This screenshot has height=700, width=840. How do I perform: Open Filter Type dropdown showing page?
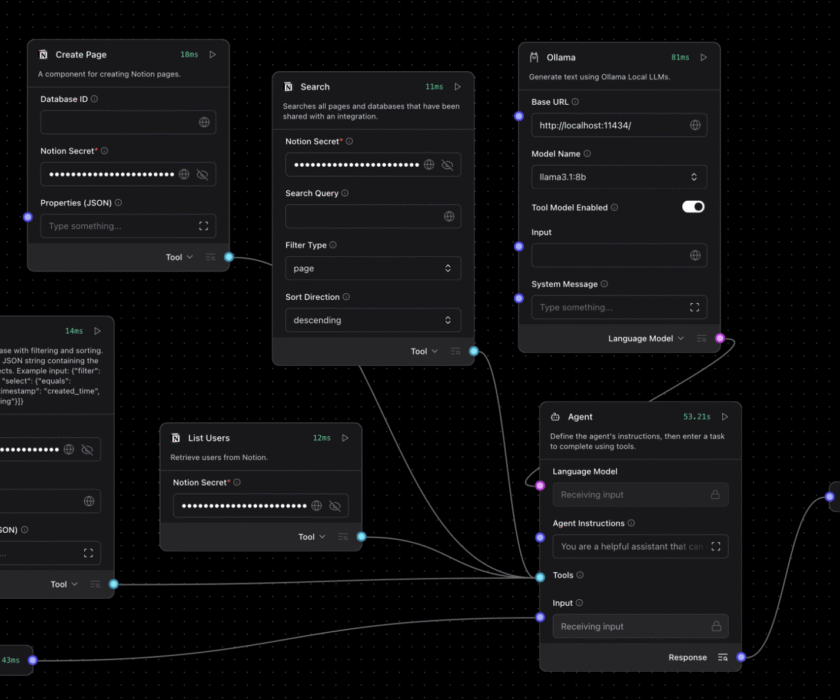coord(373,268)
